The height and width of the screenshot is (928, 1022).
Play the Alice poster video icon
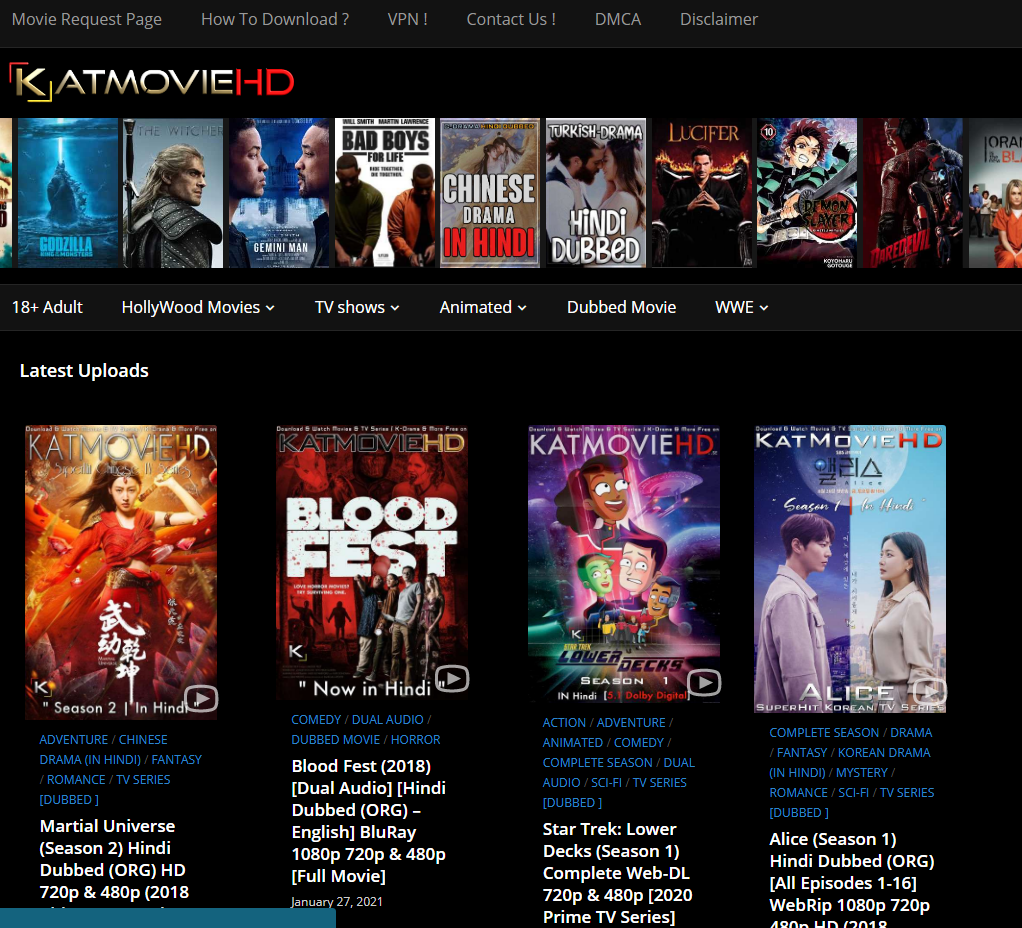929,691
